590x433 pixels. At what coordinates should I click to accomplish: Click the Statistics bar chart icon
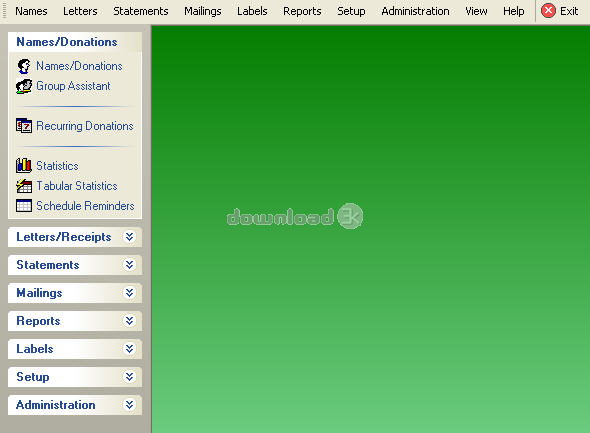[x=24, y=166]
